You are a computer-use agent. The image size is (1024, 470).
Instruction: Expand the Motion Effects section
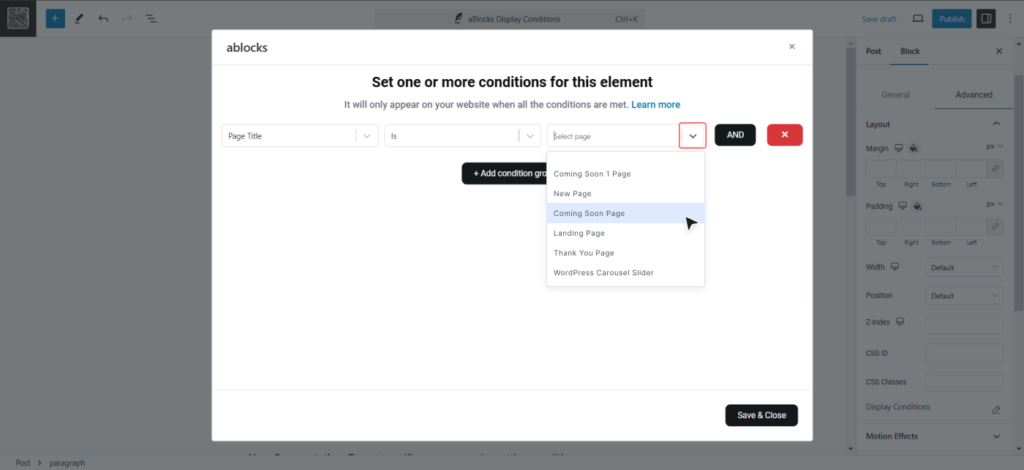[996, 436]
